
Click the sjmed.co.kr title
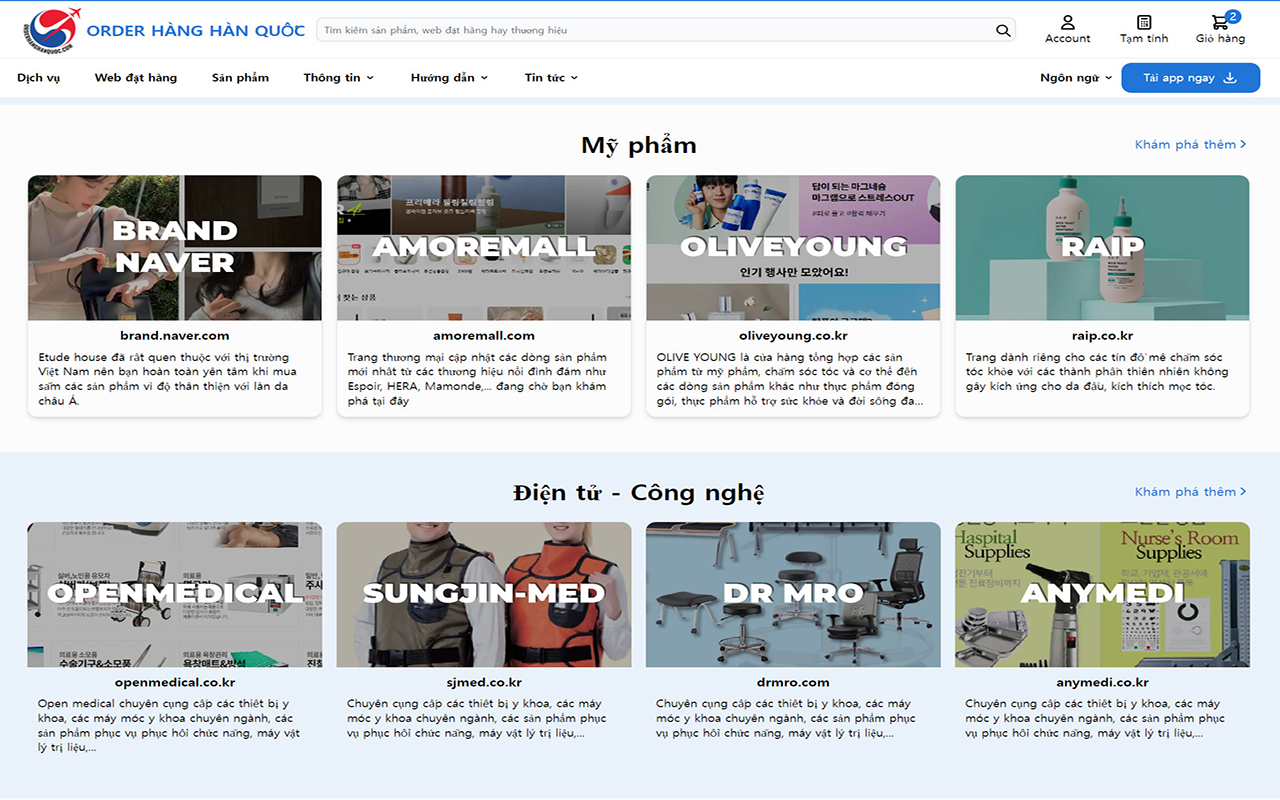tap(484, 683)
